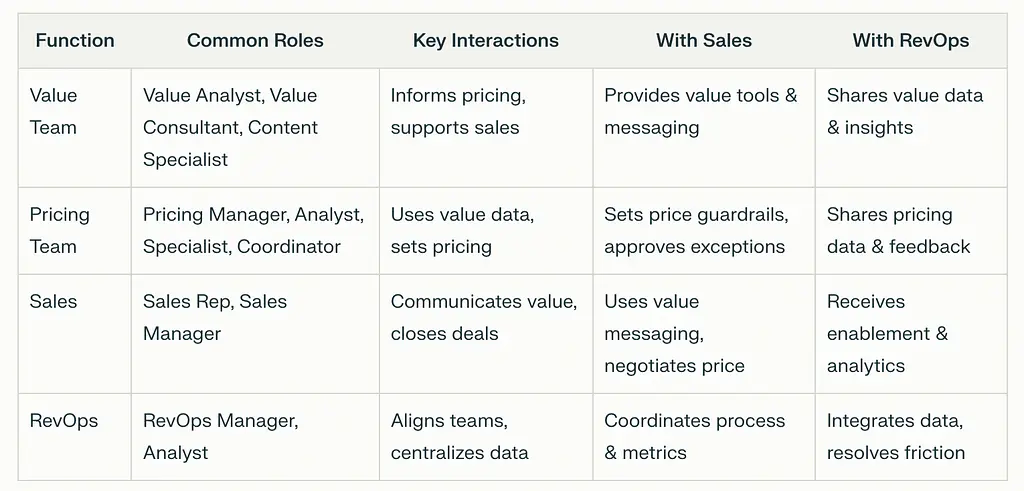
Task: Click the Pricing Manager roles cell
Action: pos(253,230)
